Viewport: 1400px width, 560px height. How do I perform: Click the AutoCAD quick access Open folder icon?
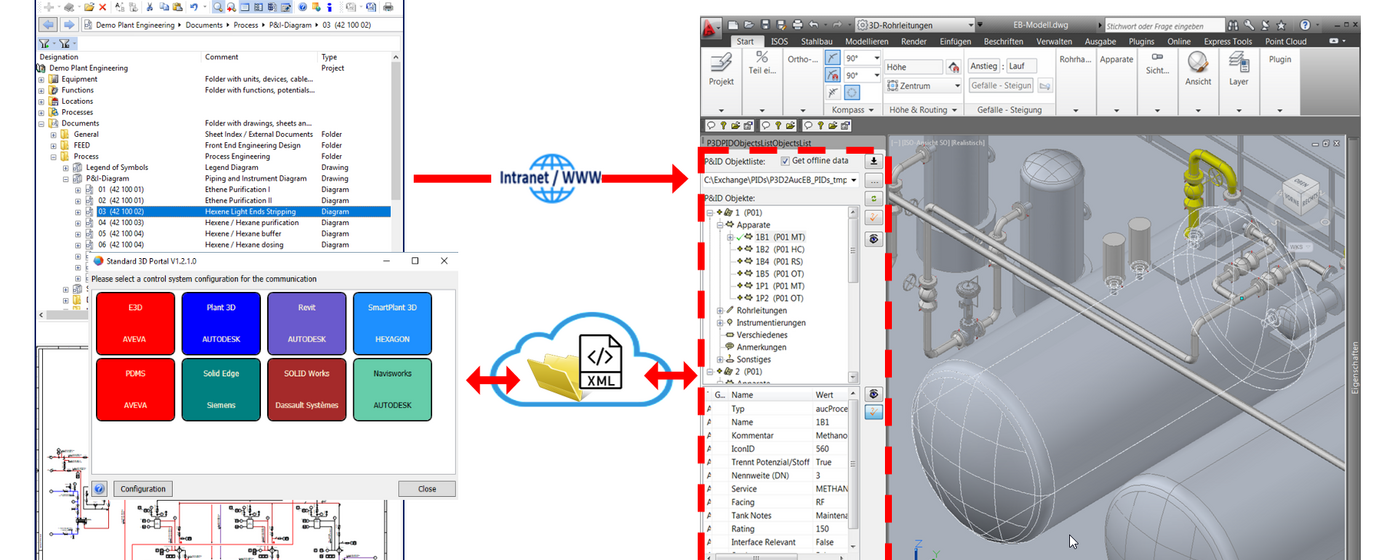(749, 25)
